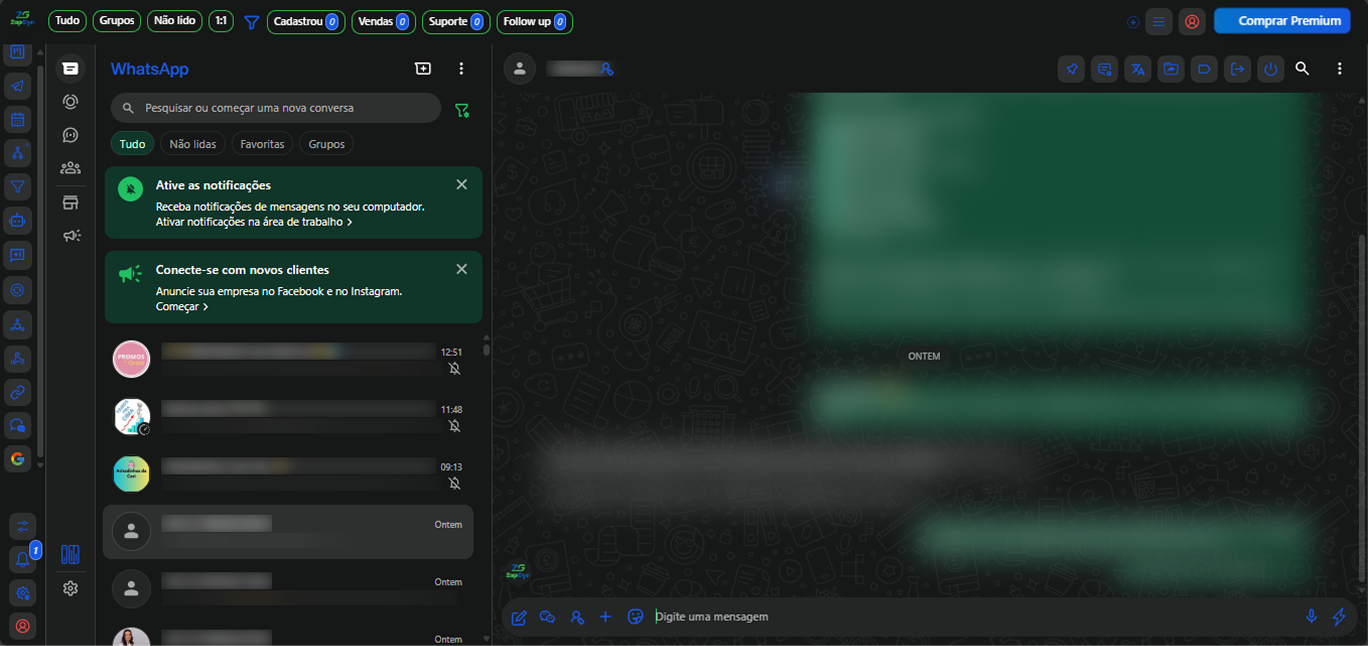Open the bell notifications icon
Image resolution: width=1368 pixels, height=646 pixels.
pyautogui.click(x=22, y=559)
